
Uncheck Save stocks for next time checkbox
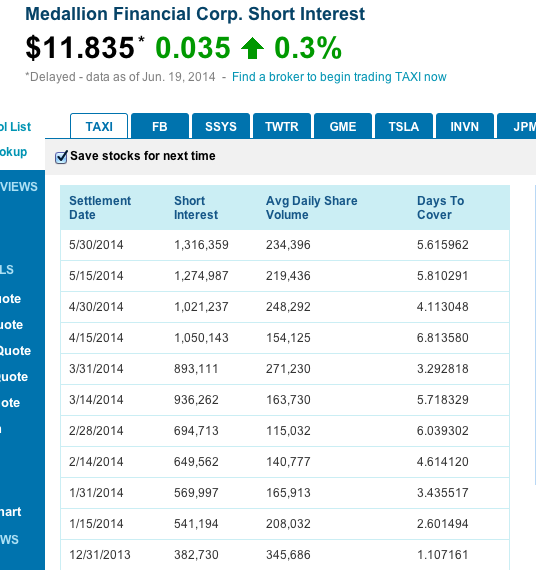click(61, 157)
